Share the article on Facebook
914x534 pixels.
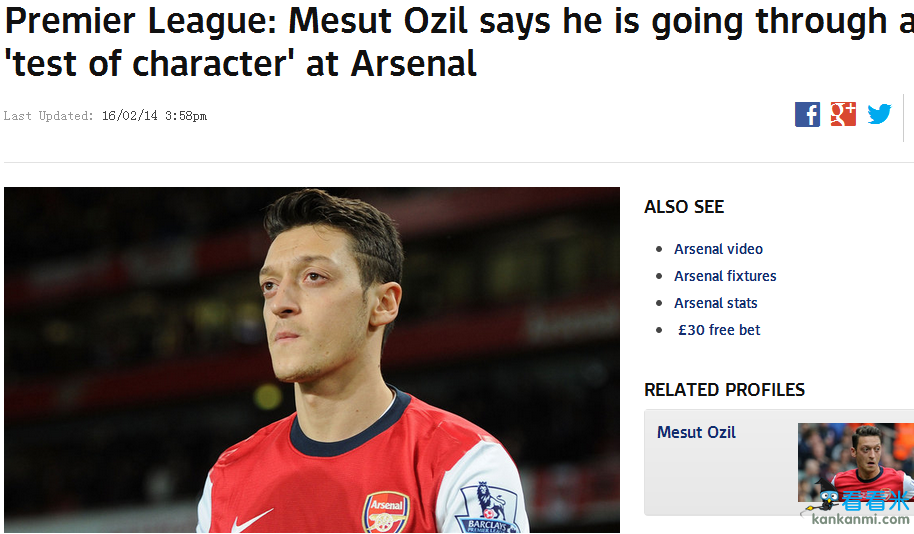tap(807, 114)
